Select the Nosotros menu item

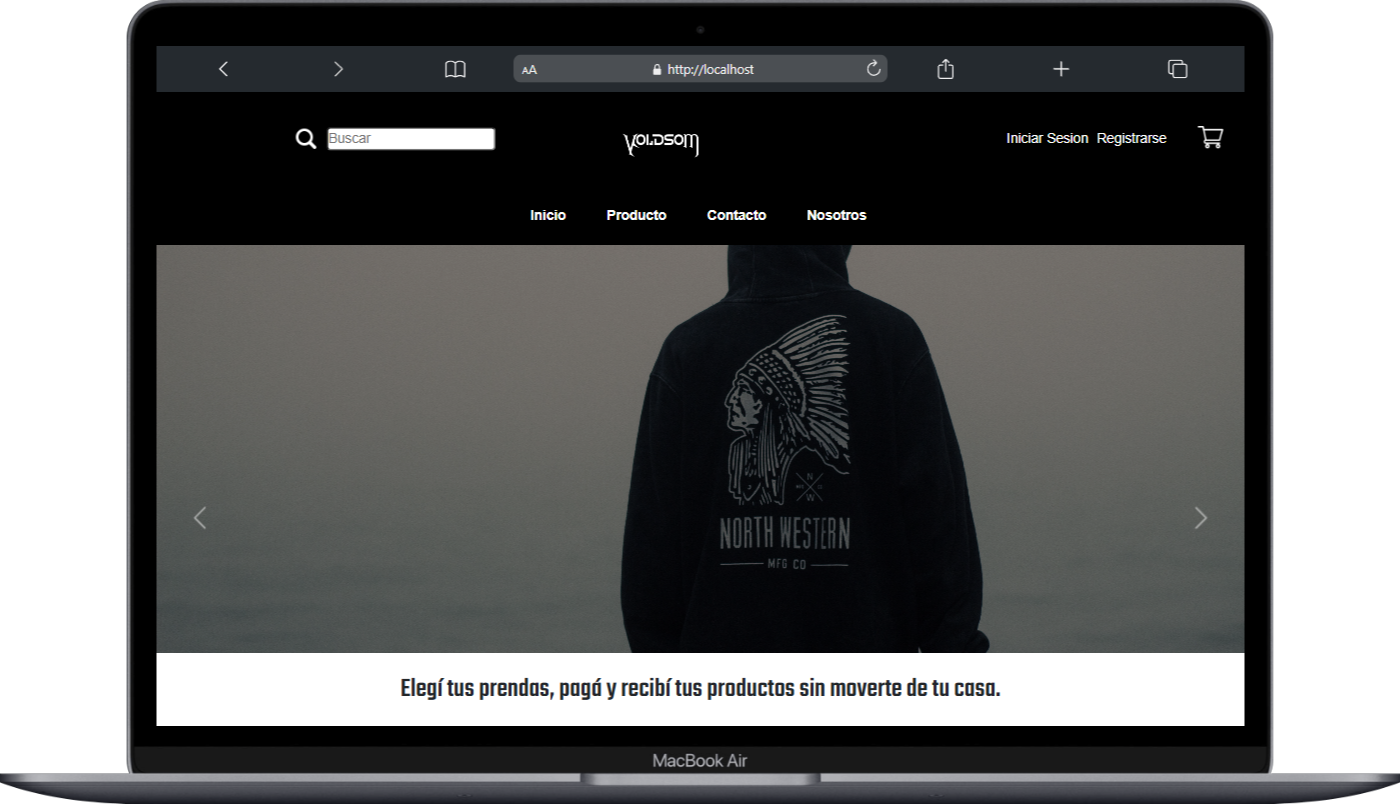[836, 215]
